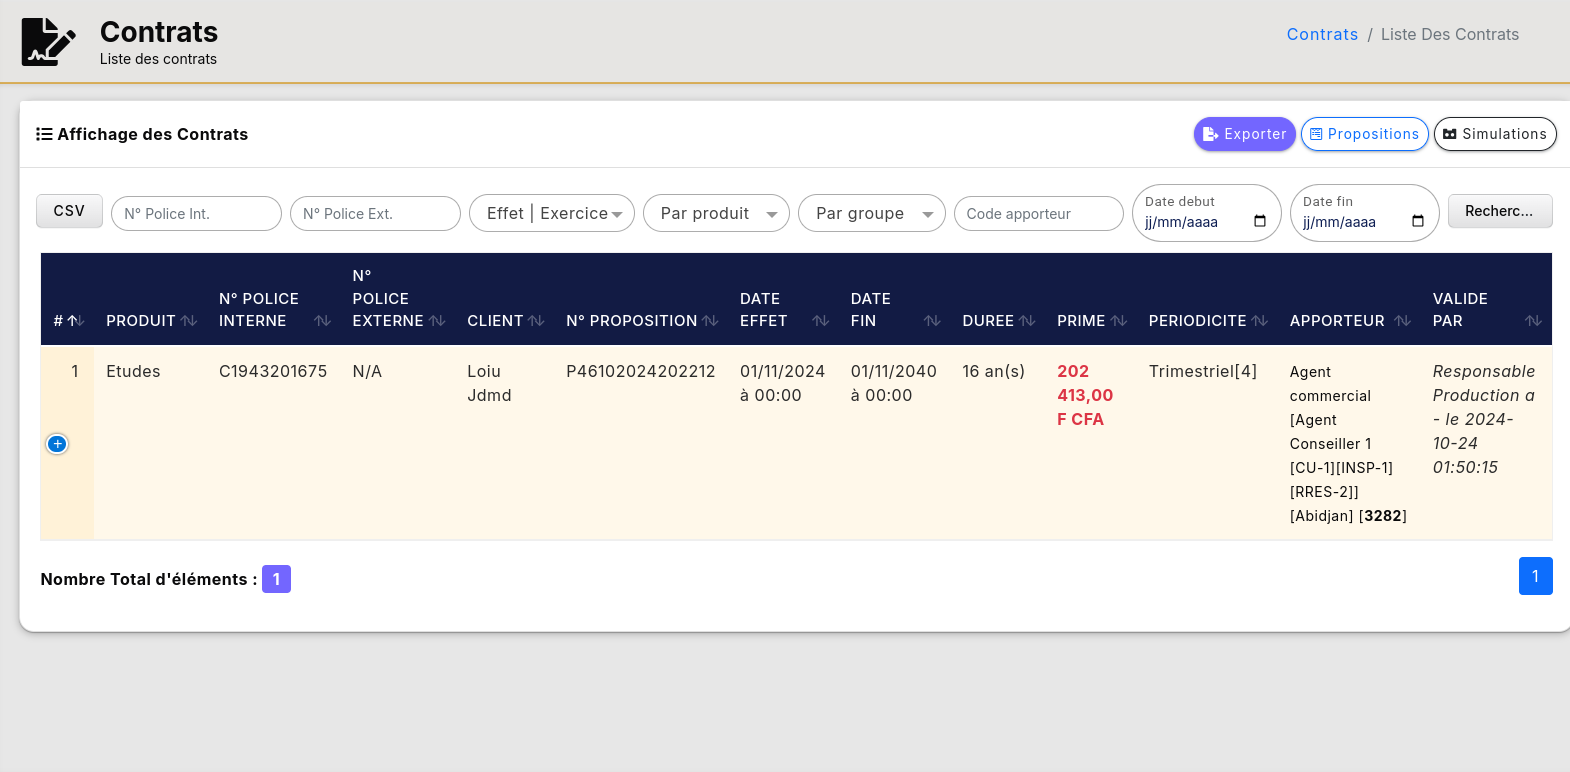
Task: Open the Par produit dropdown
Action: [716, 213]
